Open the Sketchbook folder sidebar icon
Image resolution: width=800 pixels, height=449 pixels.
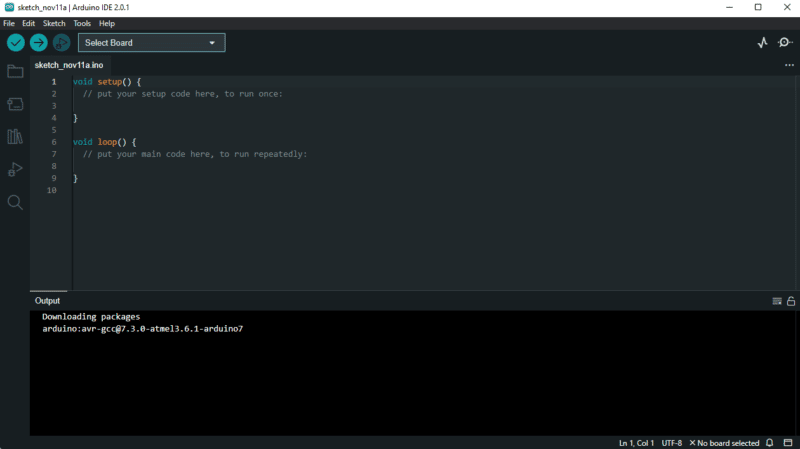pyautogui.click(x=15, y=71)
